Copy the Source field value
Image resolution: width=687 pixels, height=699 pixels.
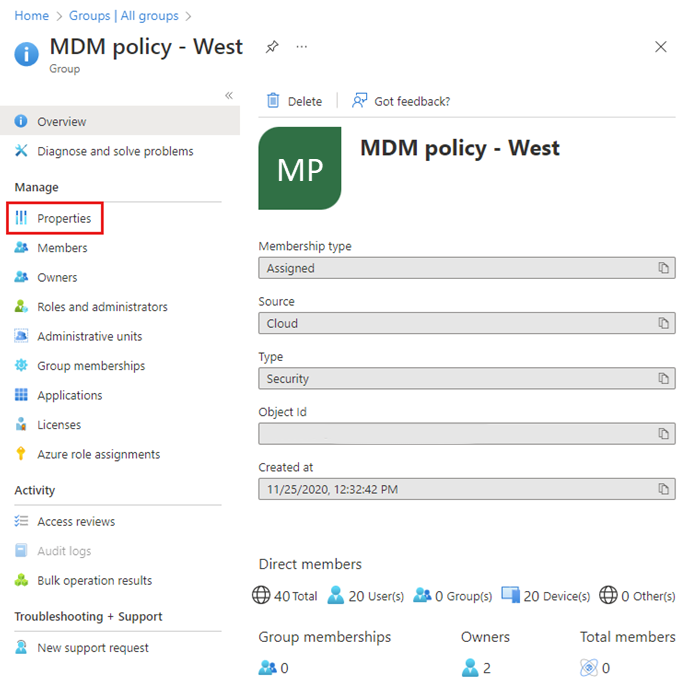[663, 323]
